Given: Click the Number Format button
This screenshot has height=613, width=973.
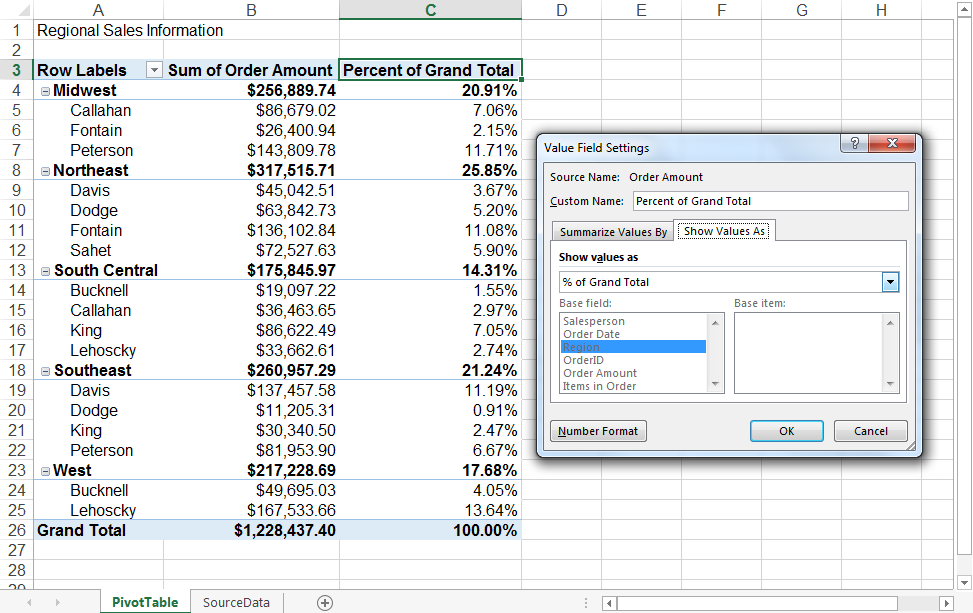Looking at the screenshot, I should (x=597, y=431).
